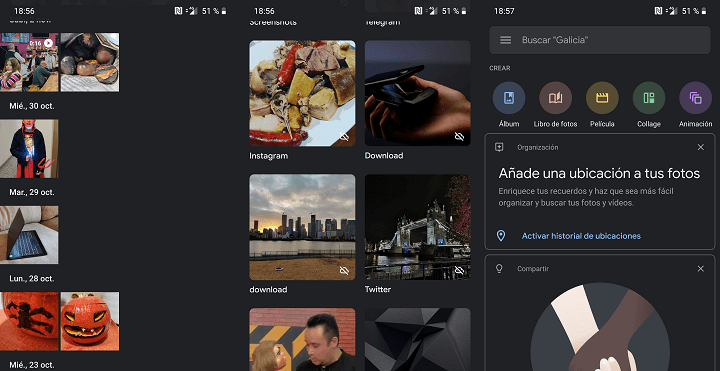Open folder thumbnail with man and puppet
720x371 pixels.
[x=302, y=339]
